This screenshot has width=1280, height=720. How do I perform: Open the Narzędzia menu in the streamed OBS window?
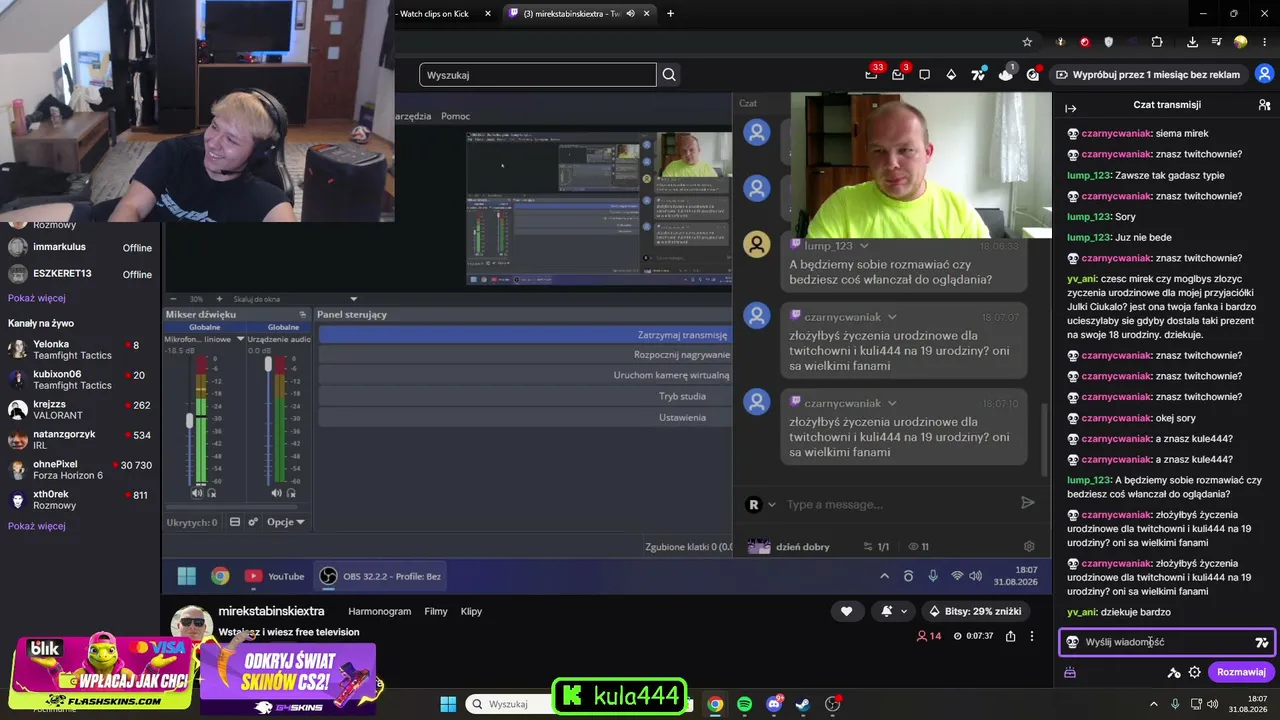click(x=413, y=116)
